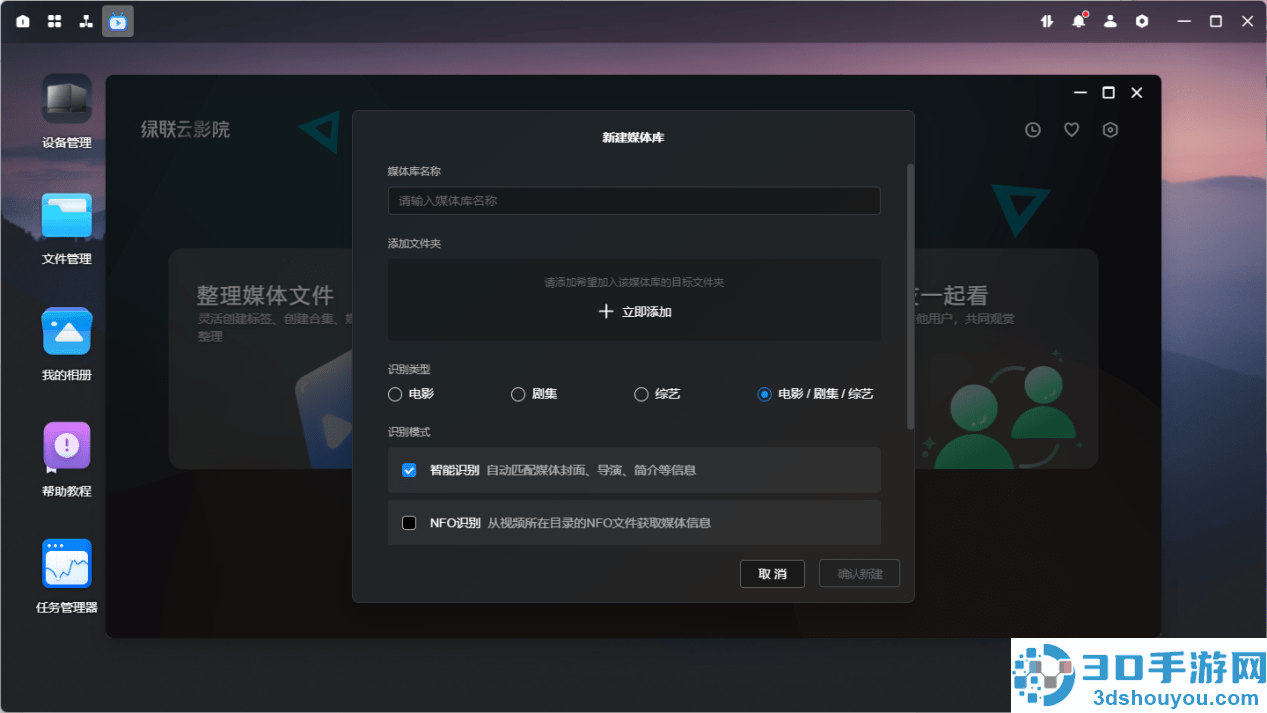The width and height of the screenshot is (1267, 713).
Task: Open 帮助教程 desktop icon
Action: coord(67,460)
